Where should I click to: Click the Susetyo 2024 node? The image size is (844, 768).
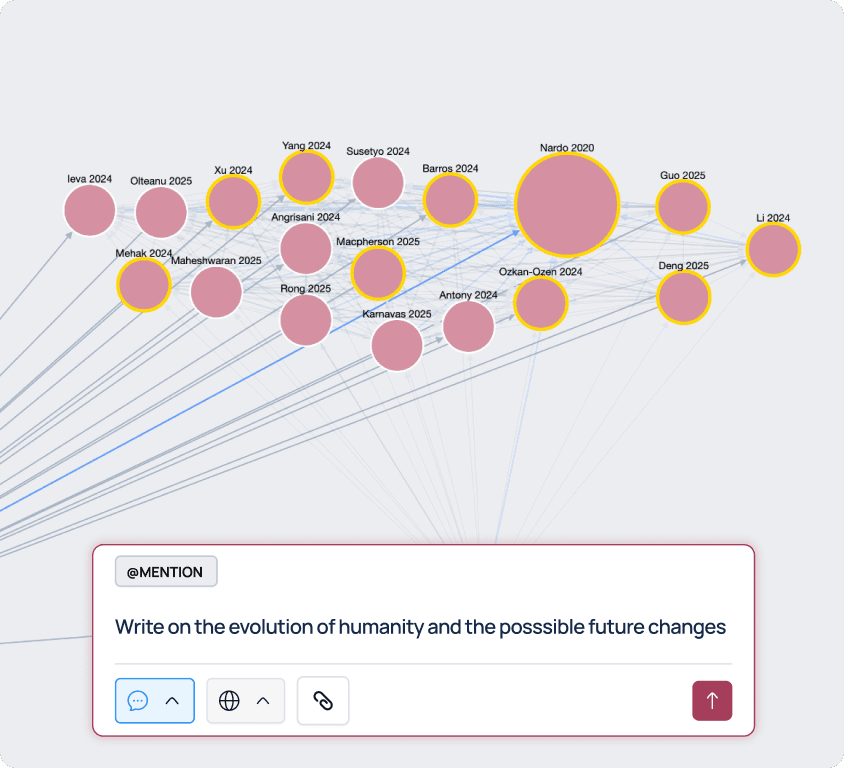(378, 183)
